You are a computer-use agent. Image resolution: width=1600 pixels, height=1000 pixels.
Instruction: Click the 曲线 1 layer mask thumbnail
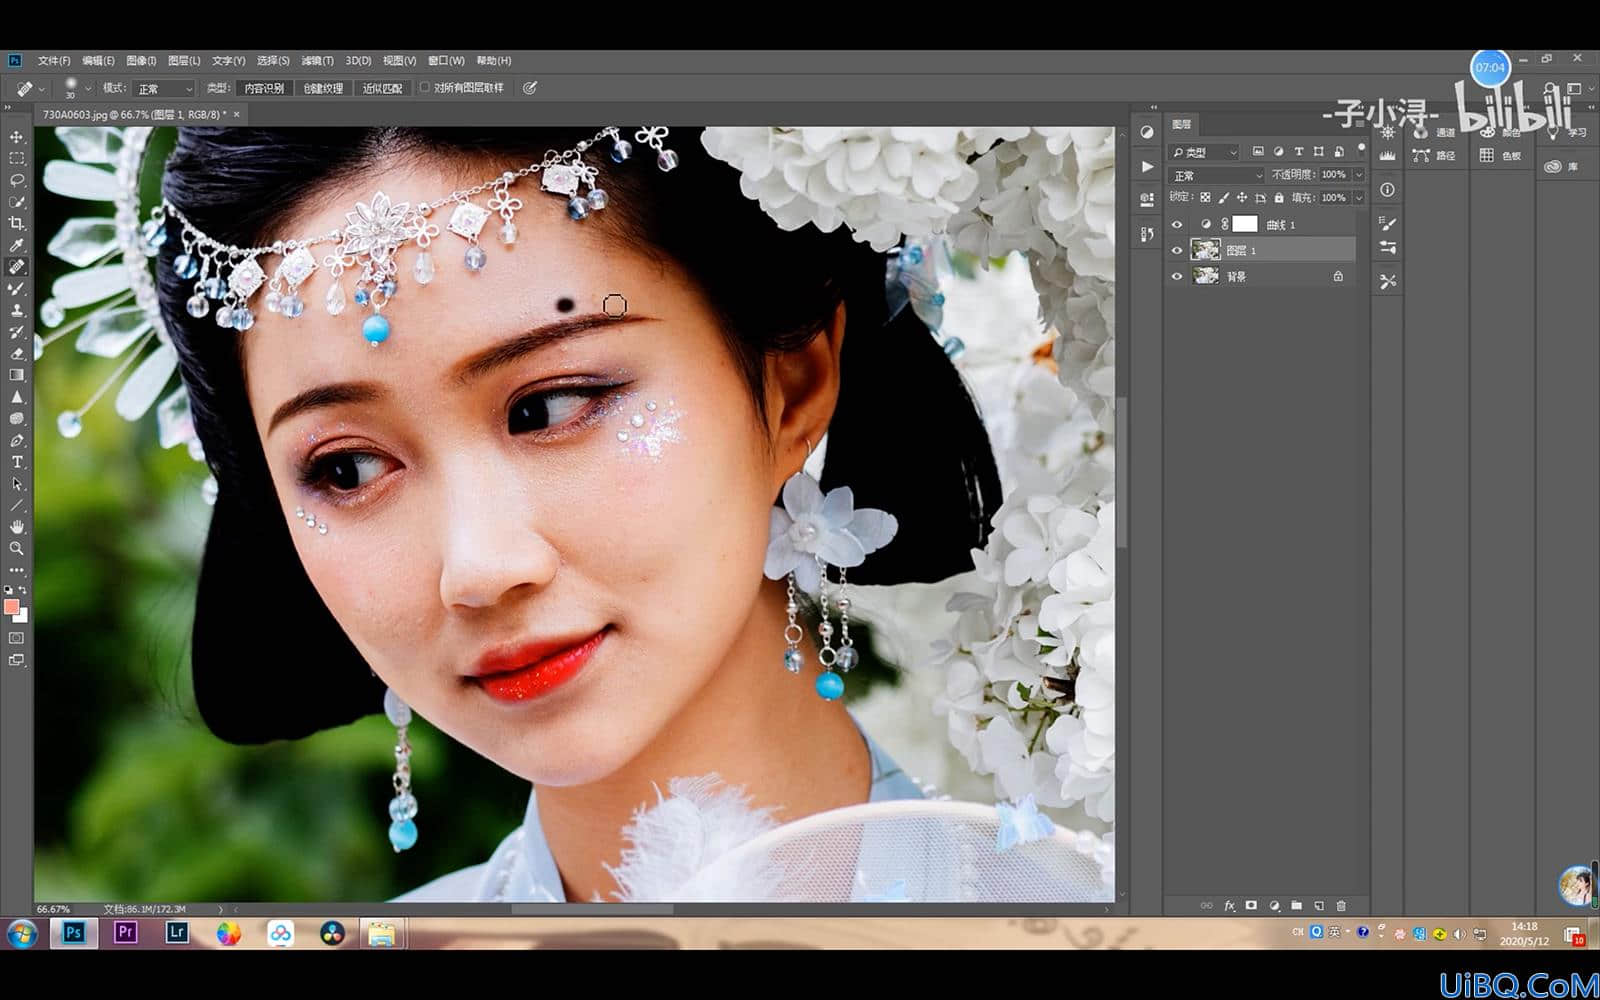coord(1245,225)
